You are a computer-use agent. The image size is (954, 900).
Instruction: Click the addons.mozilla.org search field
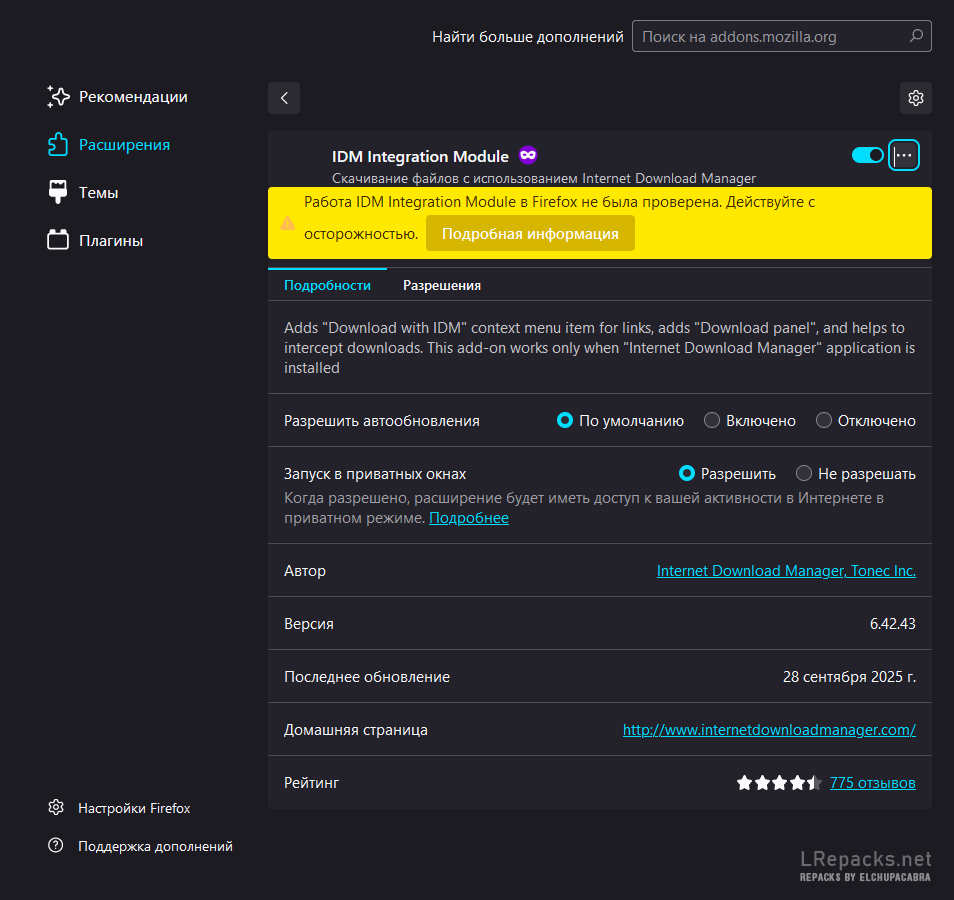point(770,37)
